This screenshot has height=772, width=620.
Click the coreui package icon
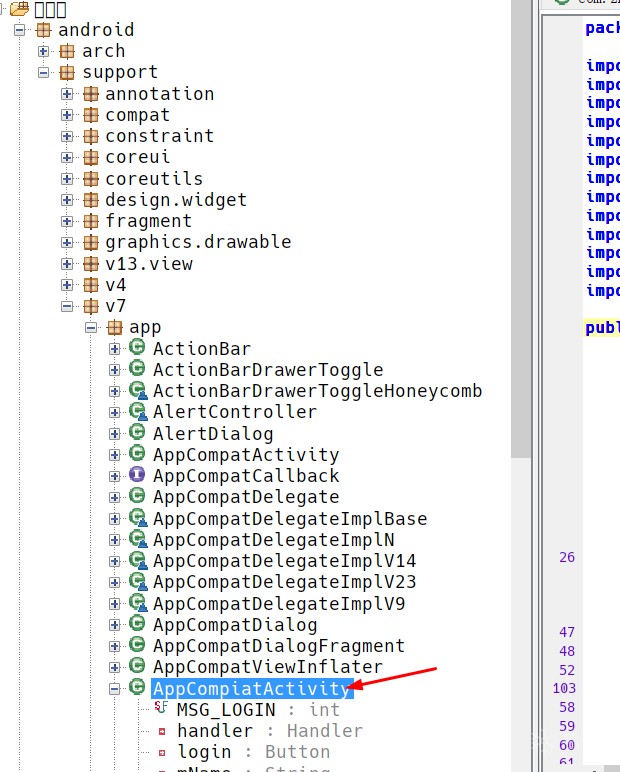[x=91, y=158]
